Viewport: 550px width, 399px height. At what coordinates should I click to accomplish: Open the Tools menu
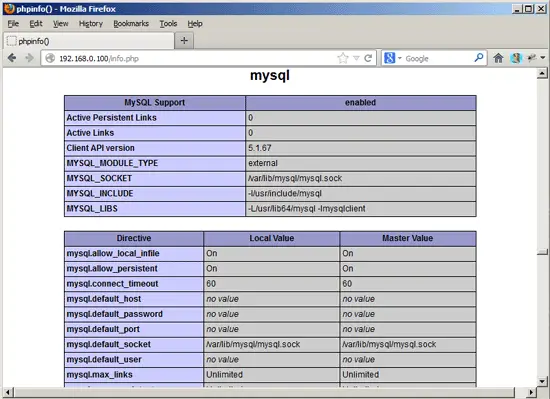[168, 23]
